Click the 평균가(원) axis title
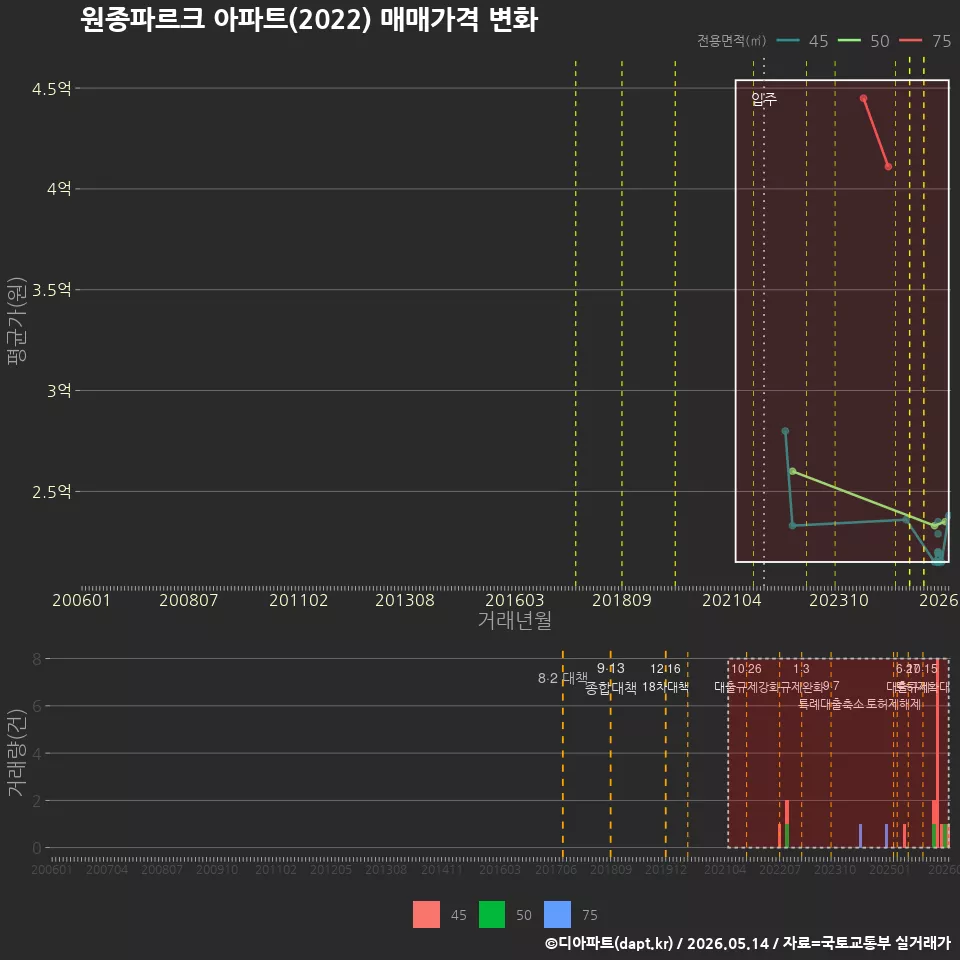 point(17,321)
